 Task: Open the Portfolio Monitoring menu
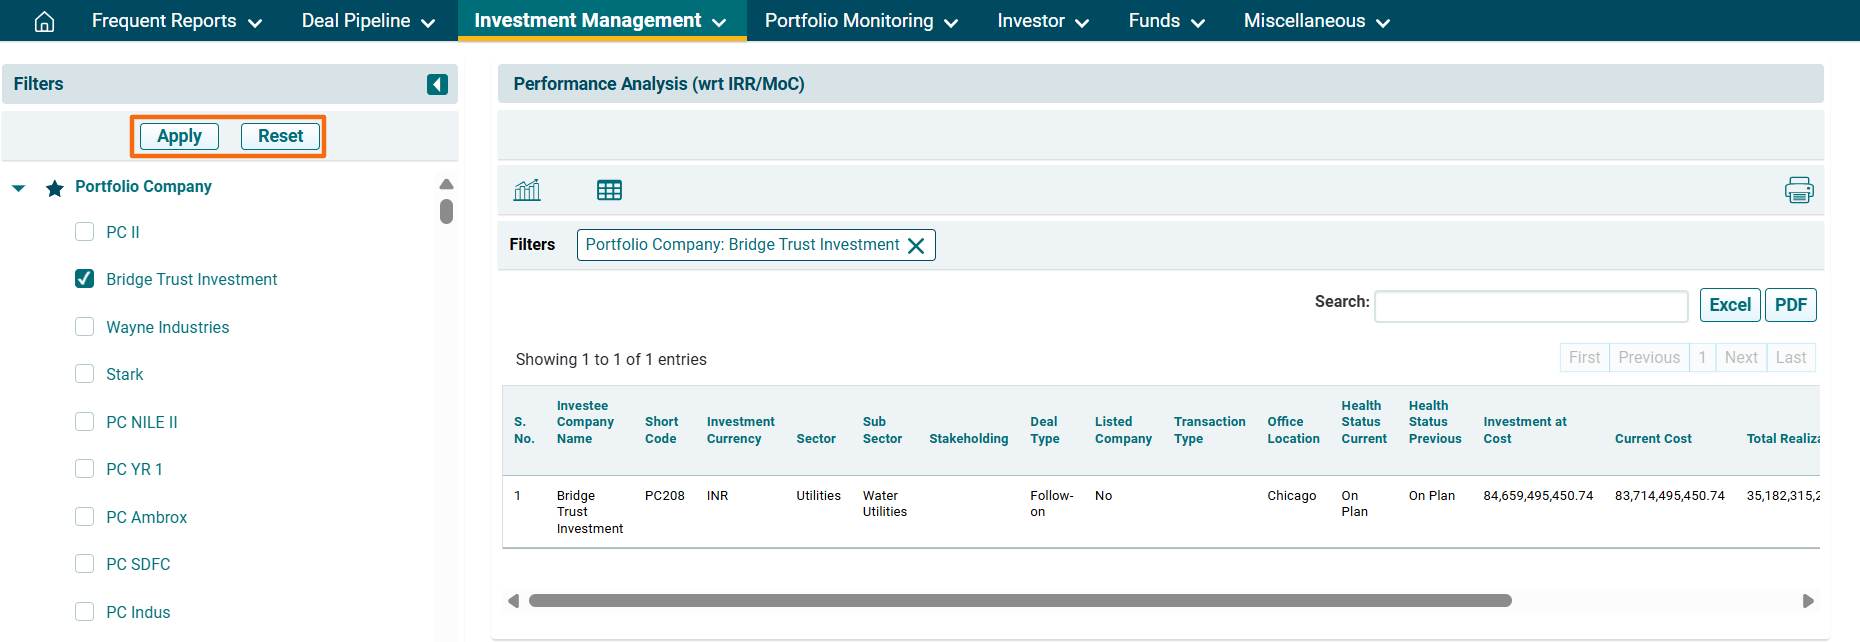tap(861, 21)
